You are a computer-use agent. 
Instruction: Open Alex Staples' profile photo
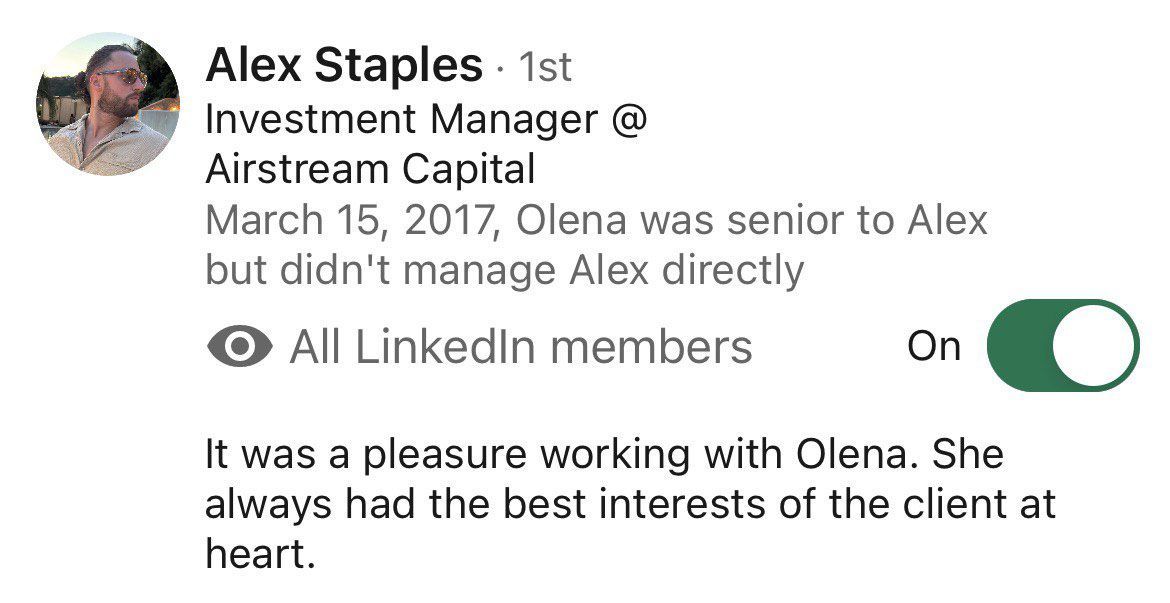pos(107,104)
